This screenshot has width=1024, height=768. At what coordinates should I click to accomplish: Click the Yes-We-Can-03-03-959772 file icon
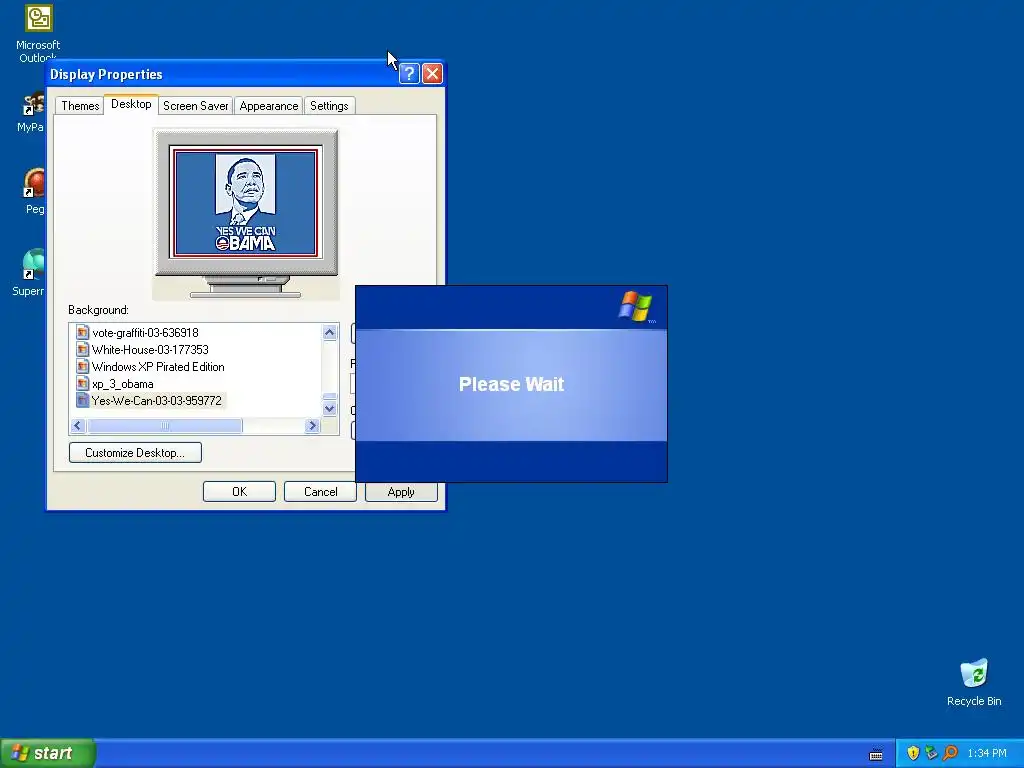pyautogui.click(x=82, y=400)
